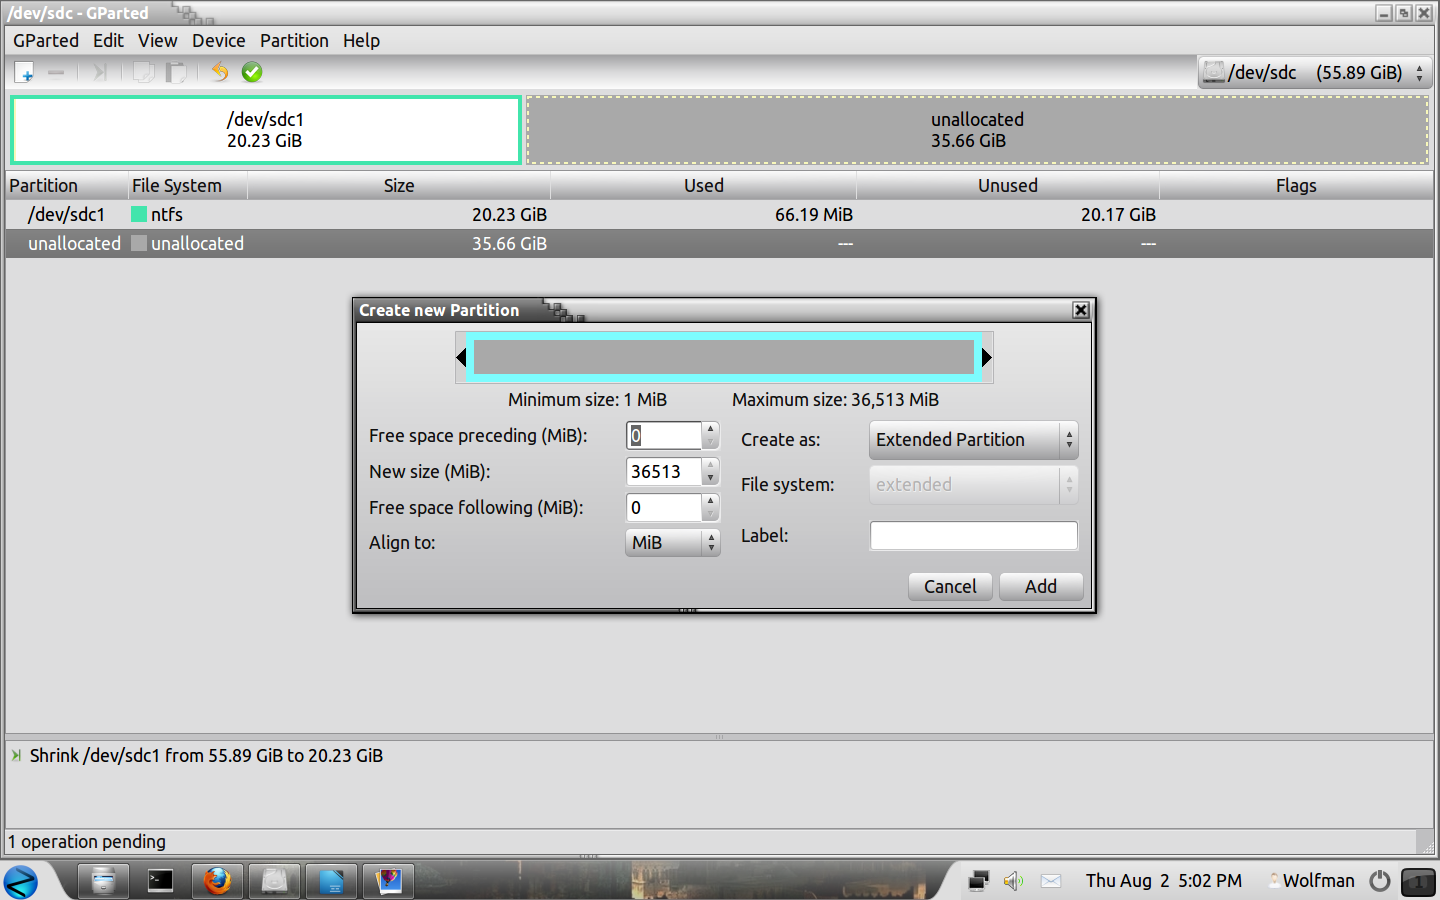Open the Help menu
1440x900 pixels.
coord(361,41)
